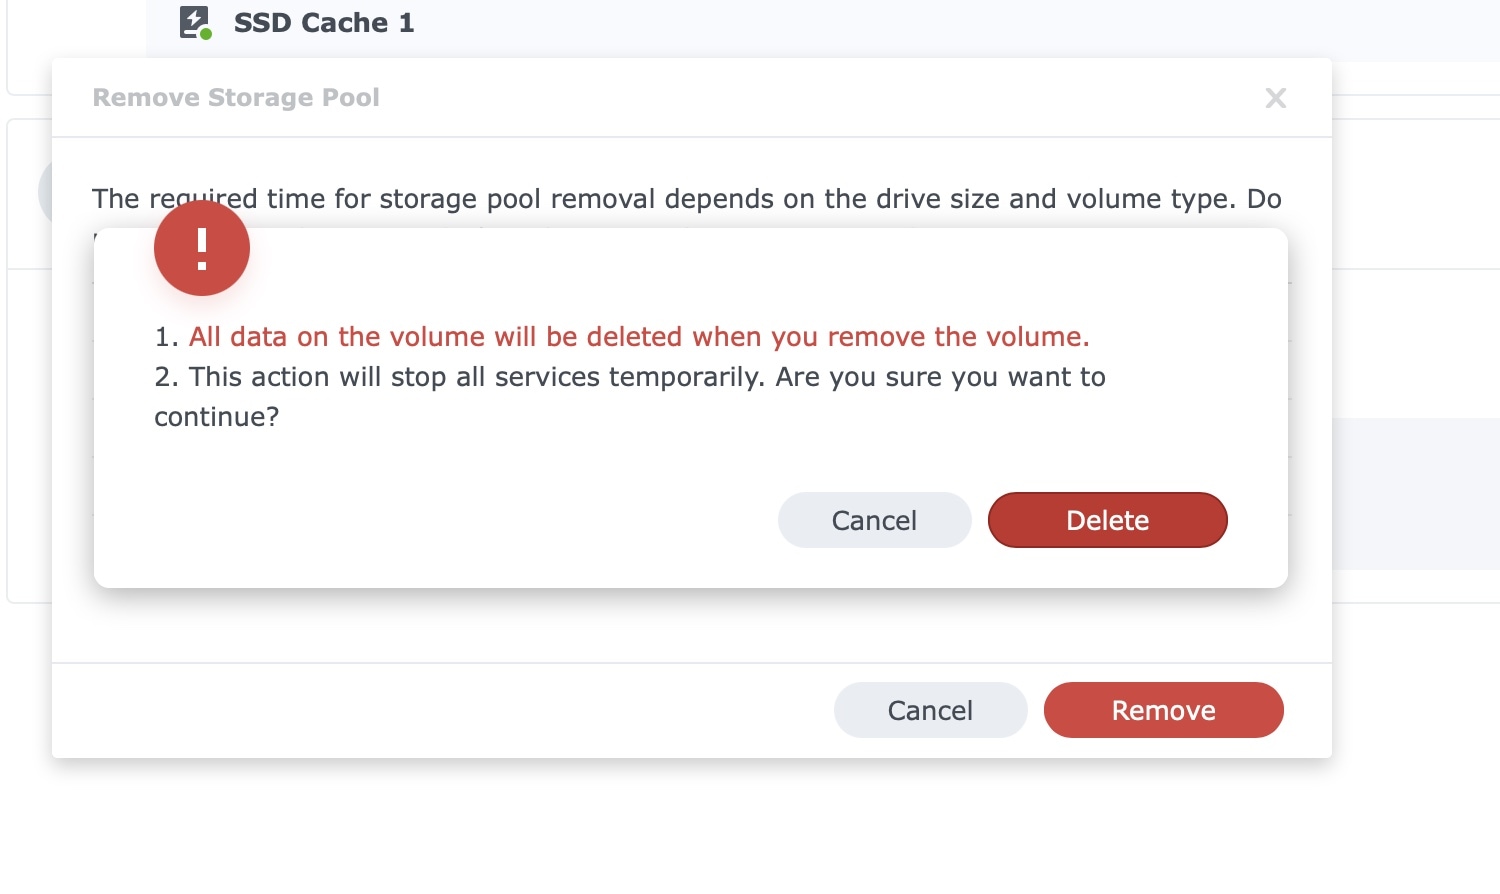Click the red data deletion warning sentence
Image resolution: width=1500 pixels, height=894 pixels.
(639, 337)
